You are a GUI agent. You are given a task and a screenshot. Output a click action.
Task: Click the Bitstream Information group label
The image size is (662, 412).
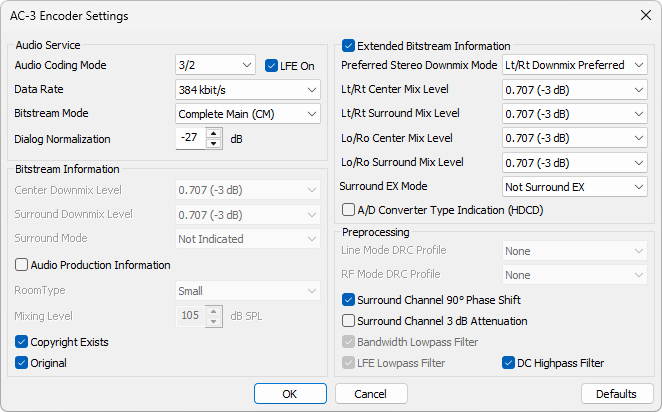click(67, 169)
